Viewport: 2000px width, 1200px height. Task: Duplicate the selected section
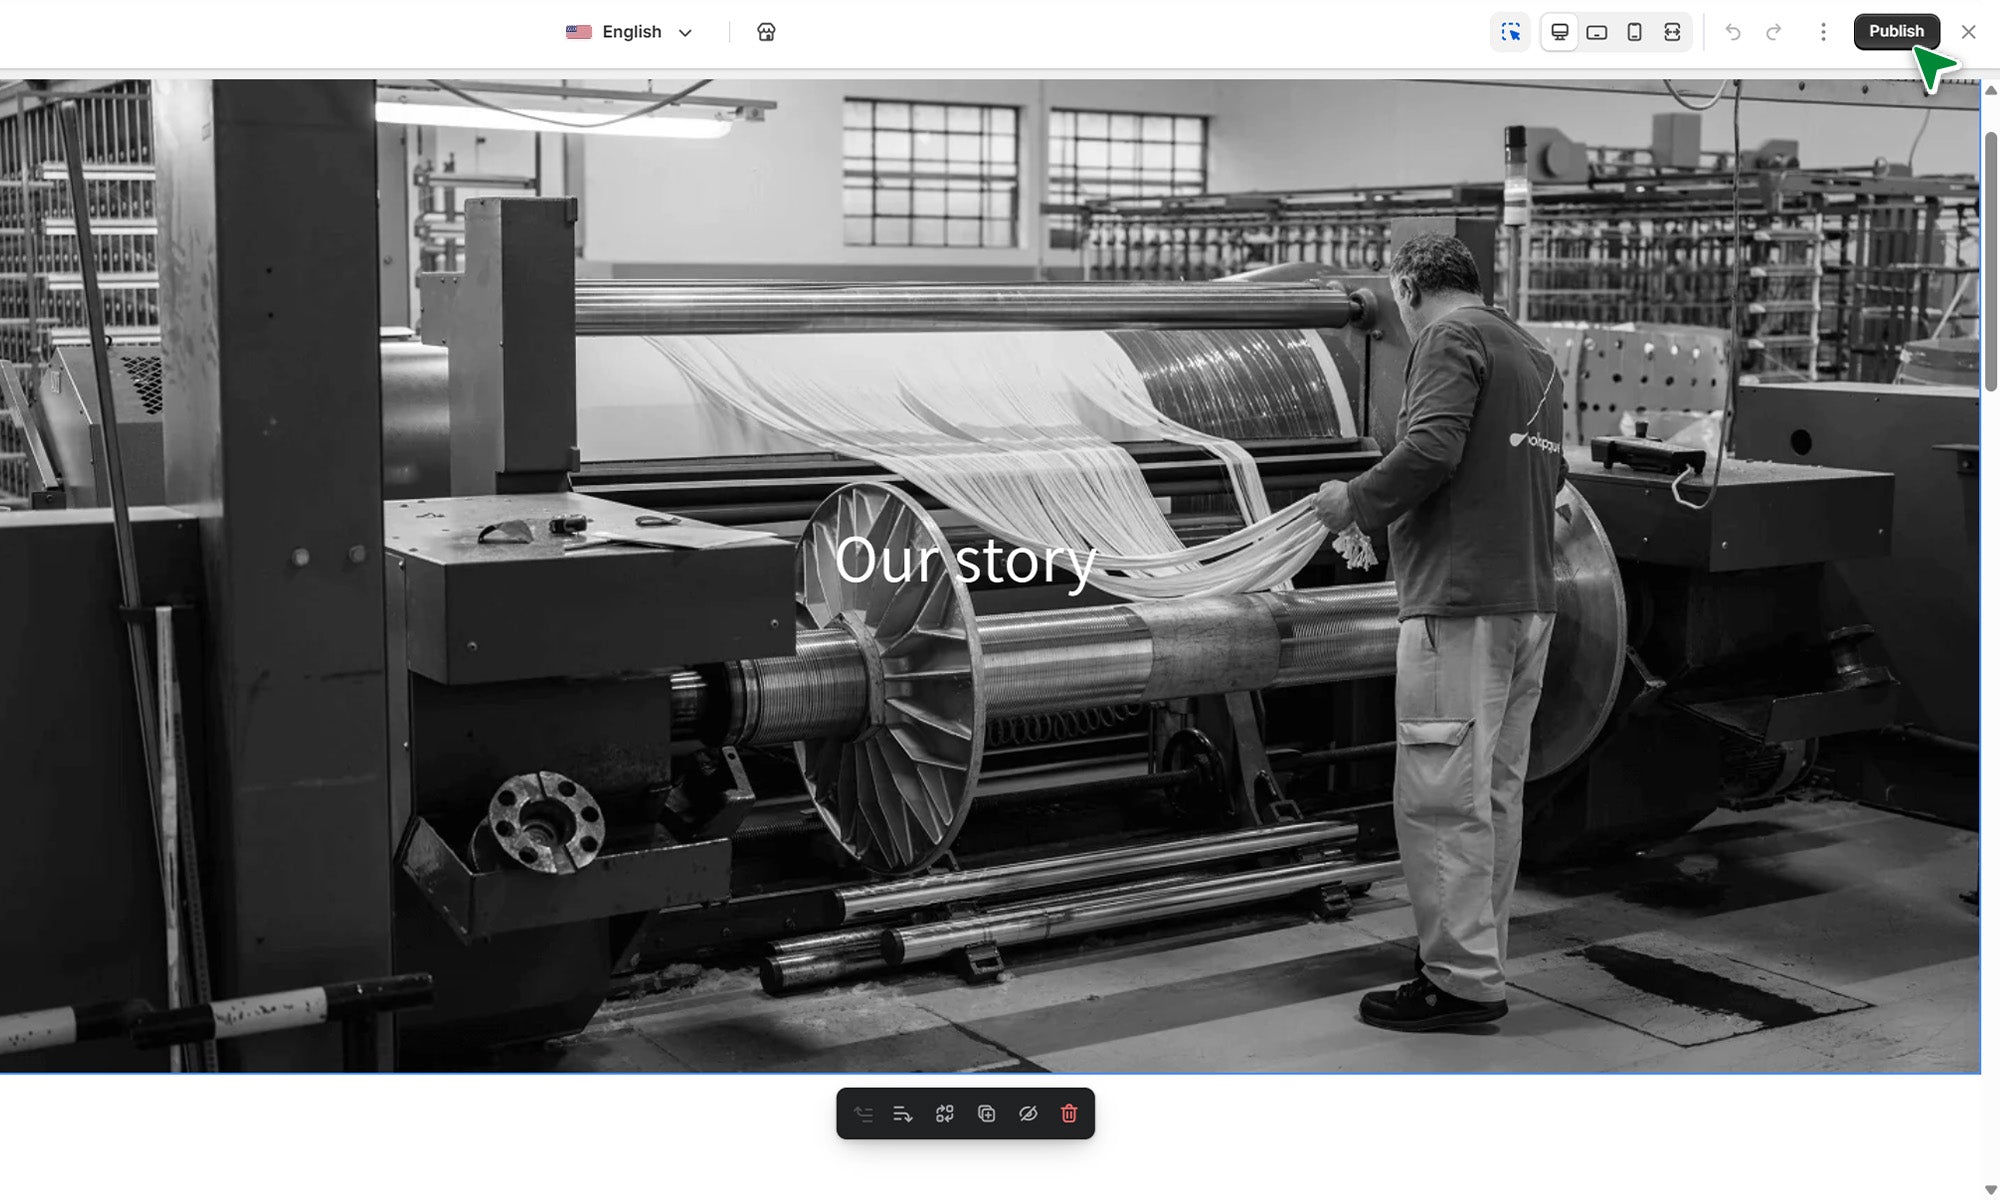986,1113
